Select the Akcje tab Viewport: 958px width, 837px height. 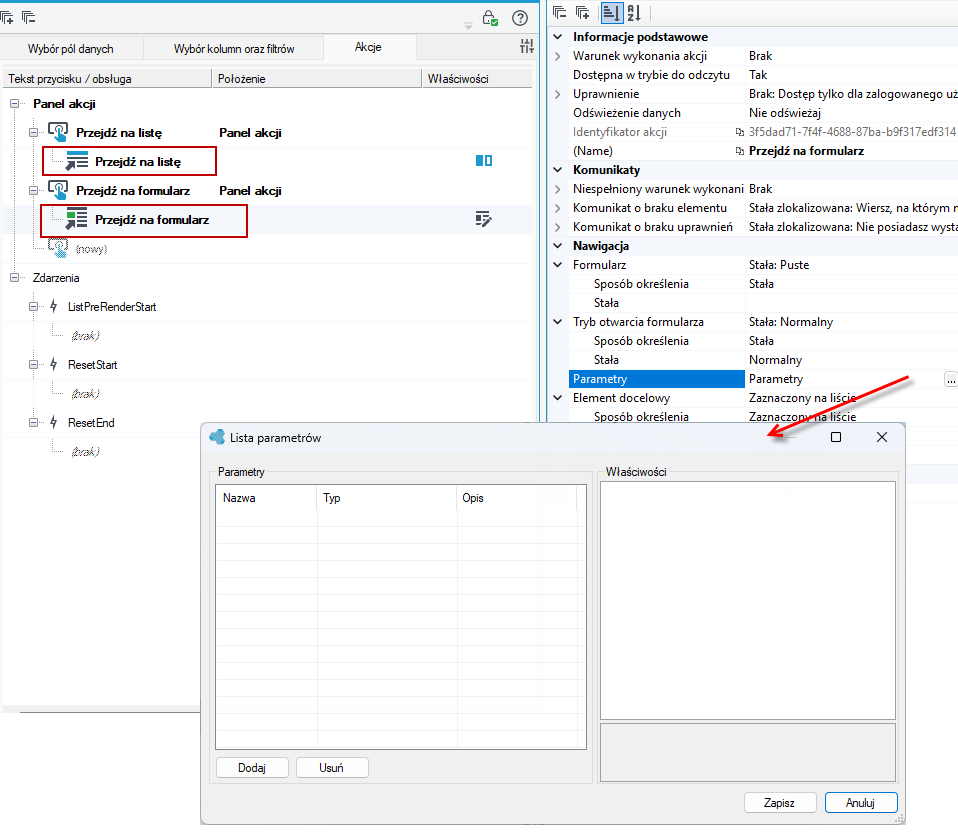368,47
